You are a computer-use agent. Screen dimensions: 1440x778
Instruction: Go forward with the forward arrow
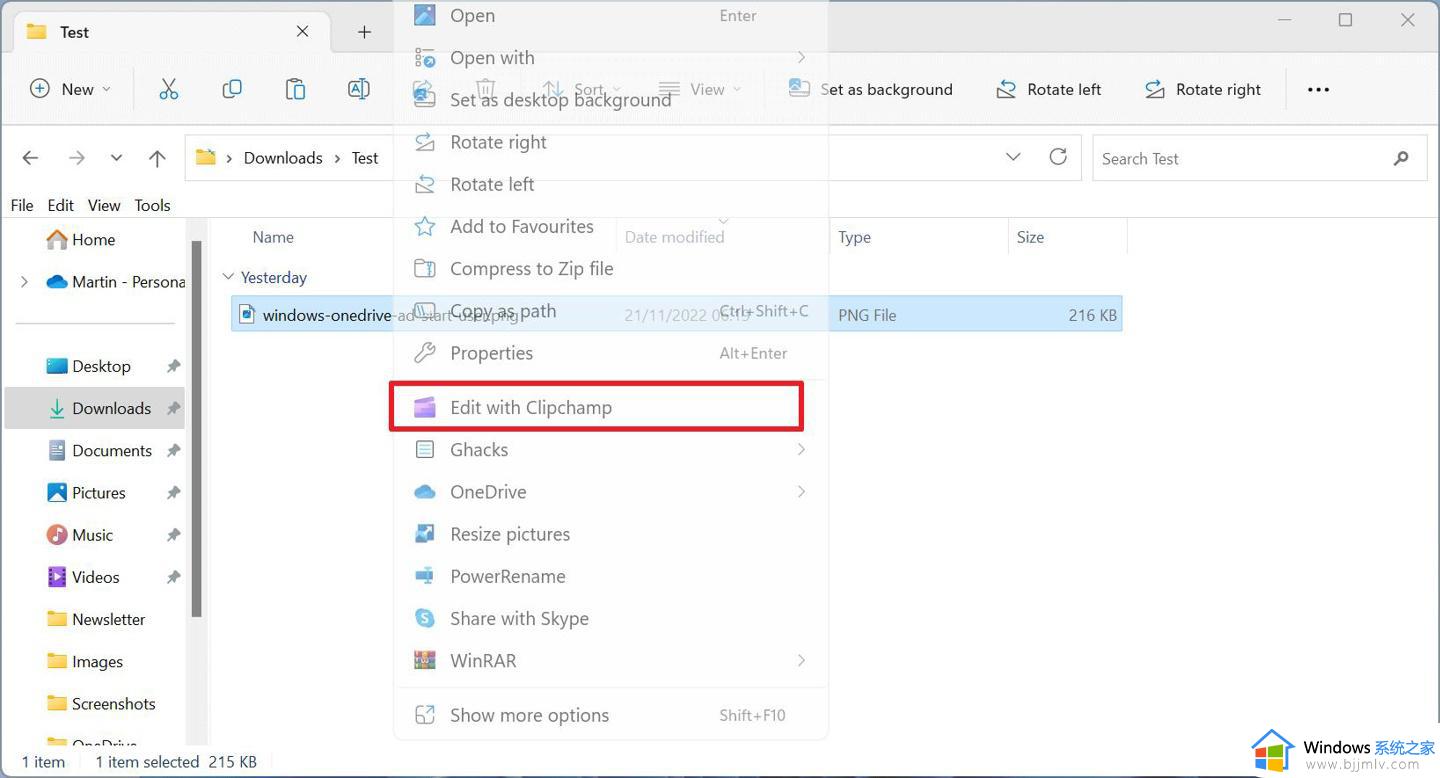[x=76, y=158]
